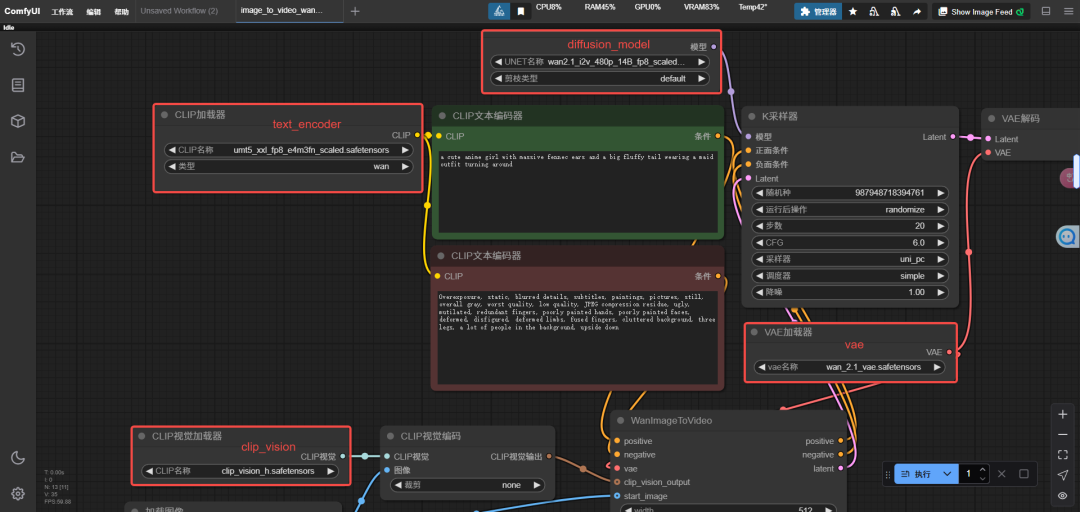The height and width of the screenshot is (512, 1080).
Task: Open the 类型 wan selector
Action: [x=289, y=166]
